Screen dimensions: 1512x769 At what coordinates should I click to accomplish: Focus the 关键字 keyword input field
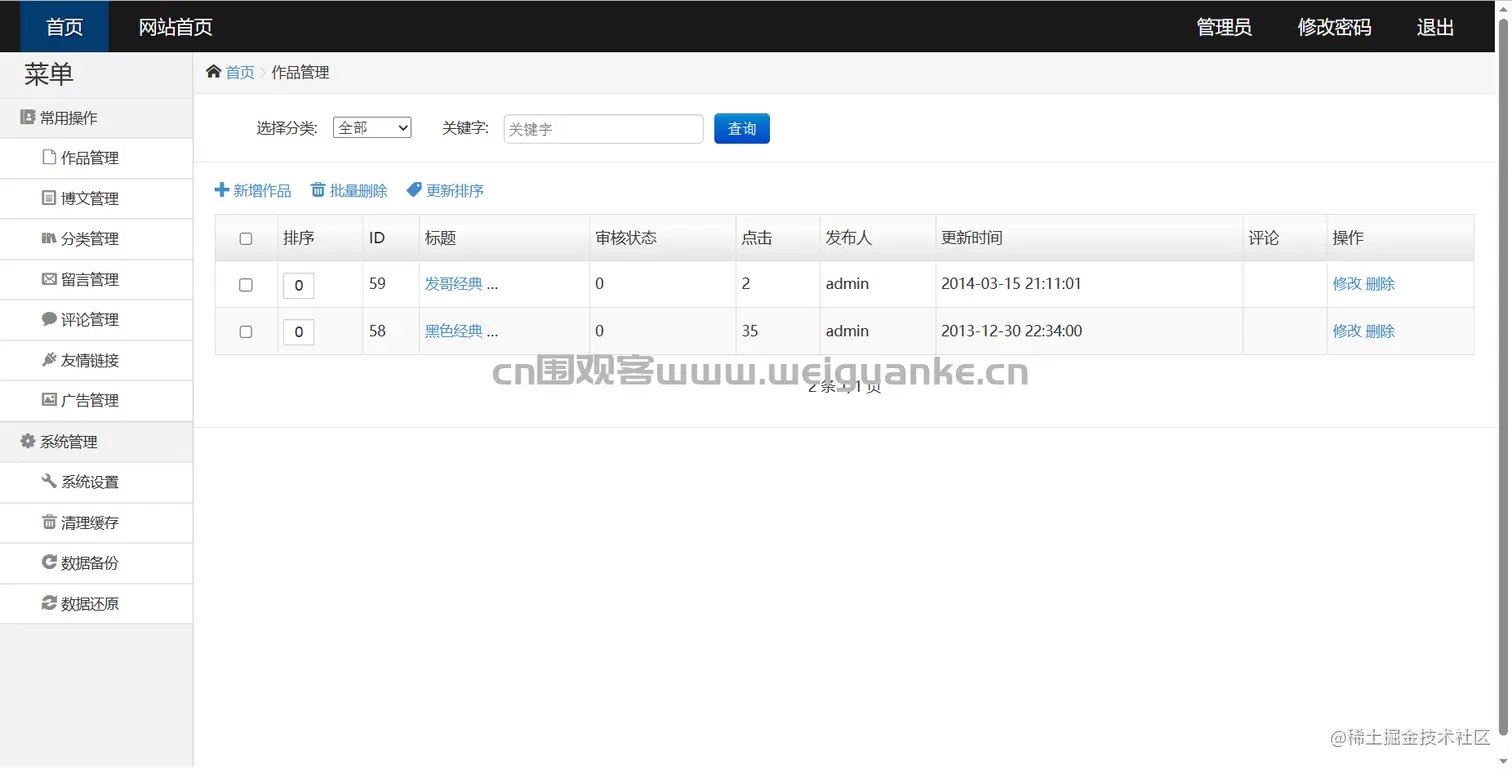603,129
